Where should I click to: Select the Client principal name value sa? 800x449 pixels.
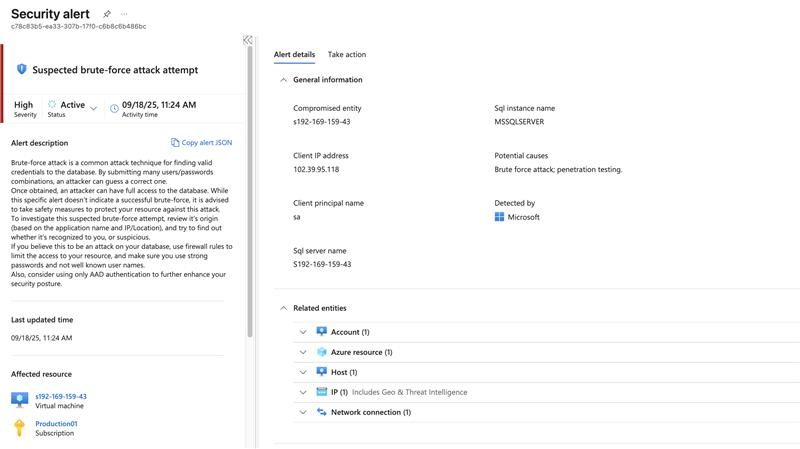coord(297,217)
